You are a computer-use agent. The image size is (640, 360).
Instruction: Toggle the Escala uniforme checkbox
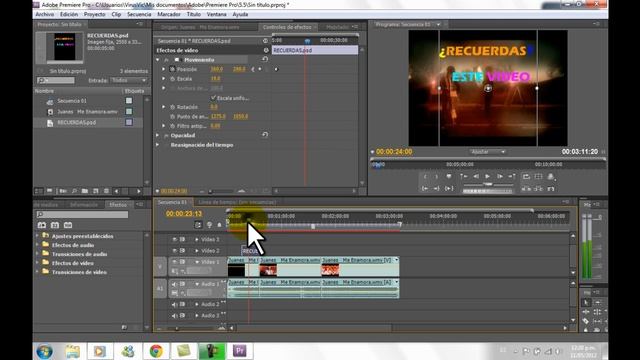coord(213,98)
